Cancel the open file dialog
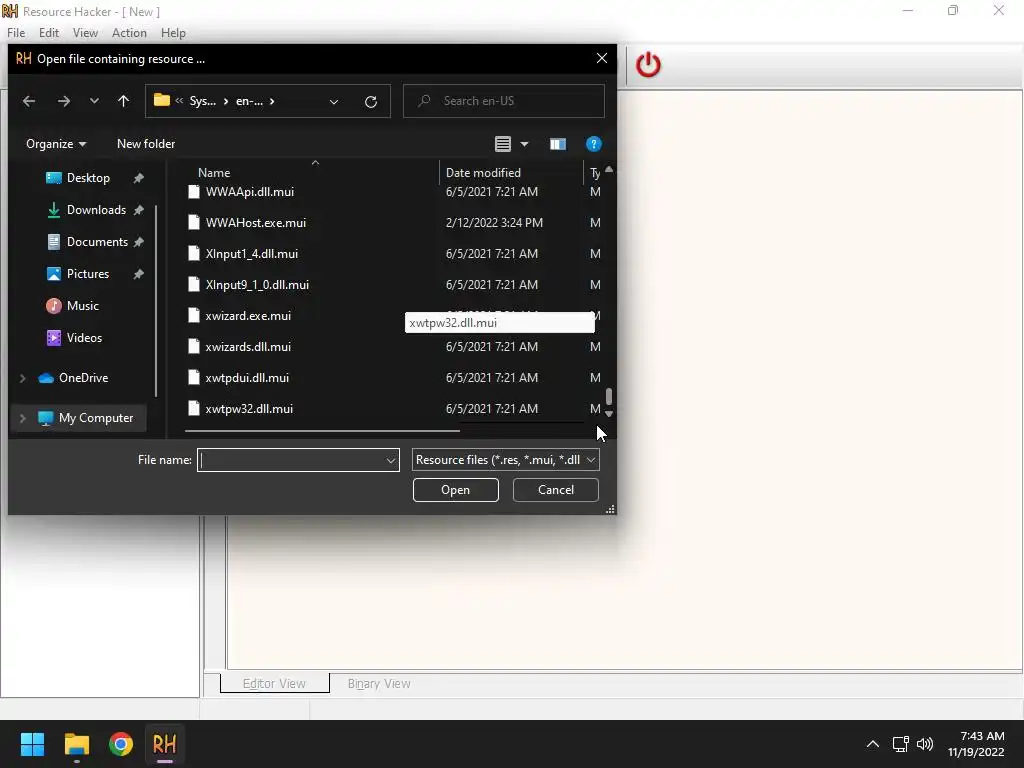This screenshot has height=768, width=1024. coord(556,490)
